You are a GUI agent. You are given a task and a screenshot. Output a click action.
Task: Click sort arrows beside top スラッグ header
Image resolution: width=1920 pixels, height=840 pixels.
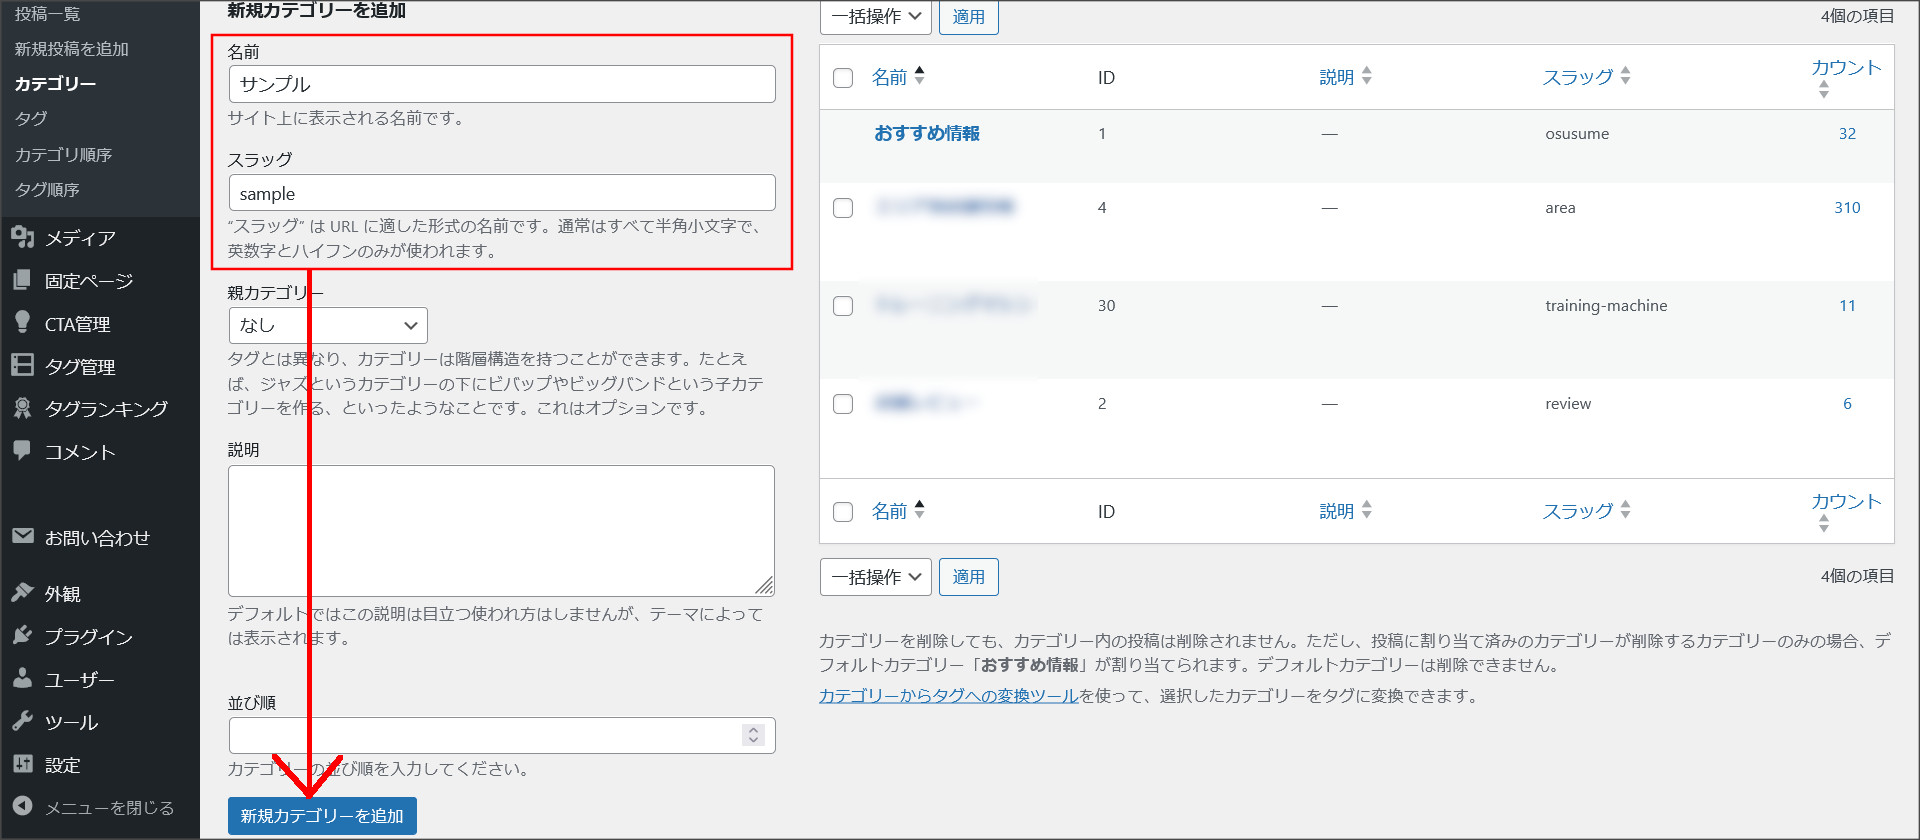1625,76
